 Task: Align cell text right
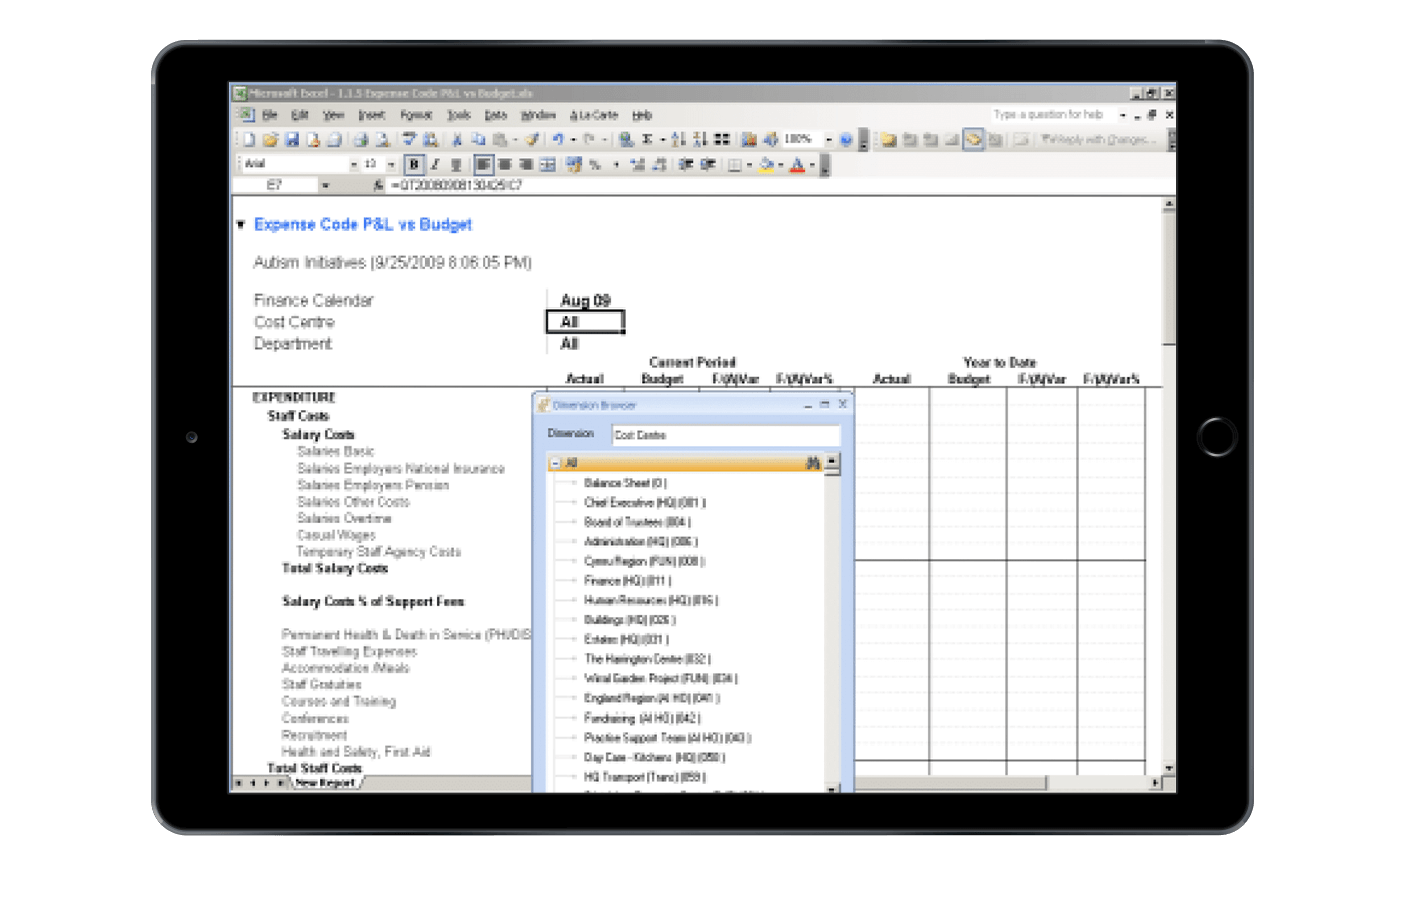525,164
